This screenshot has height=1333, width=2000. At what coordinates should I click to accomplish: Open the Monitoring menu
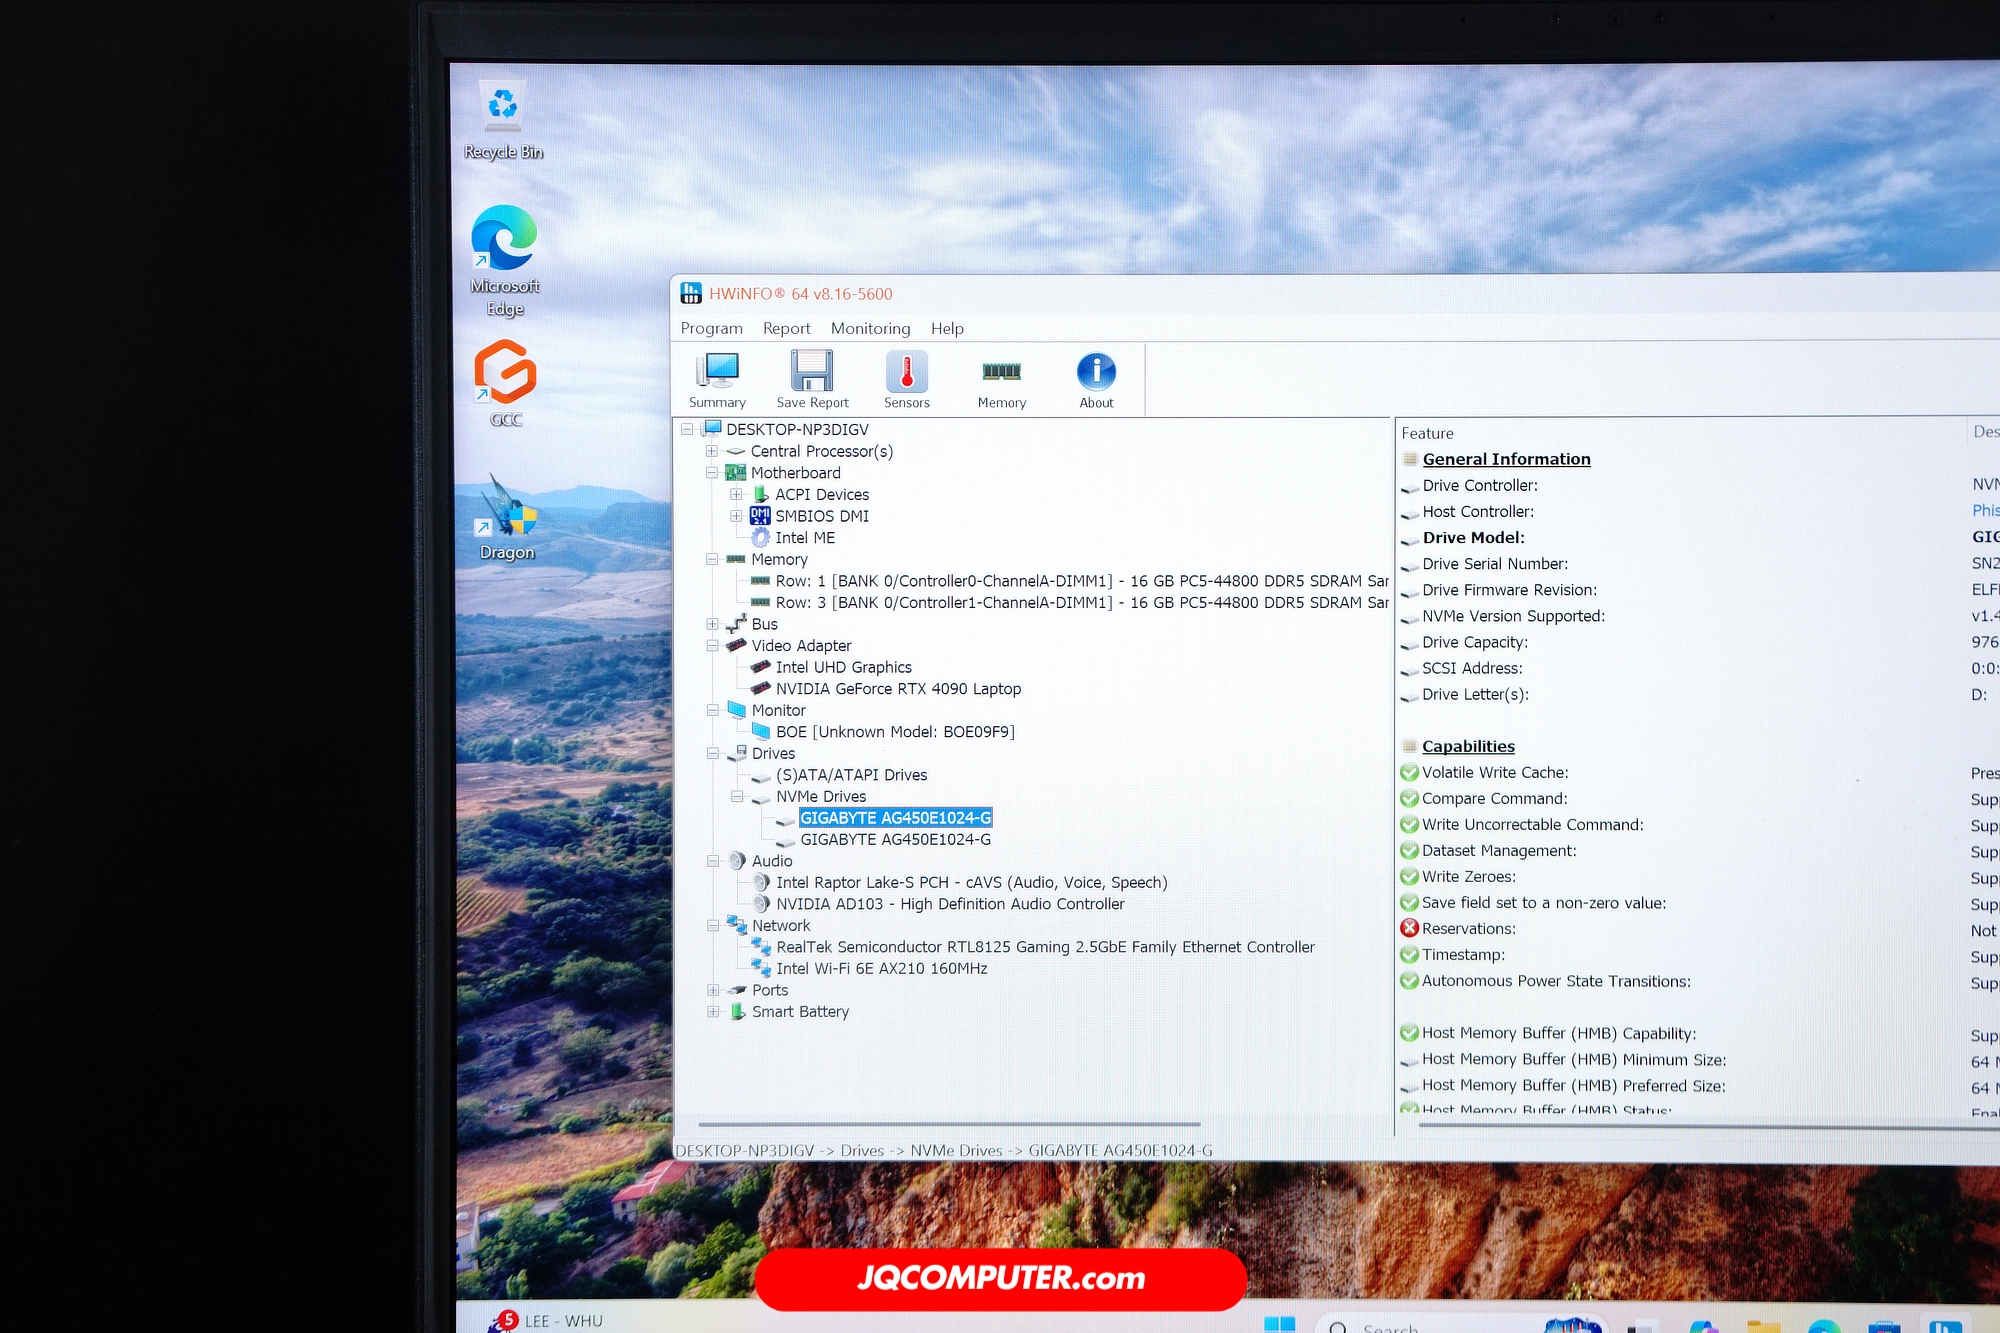click(x=870, y=329)
